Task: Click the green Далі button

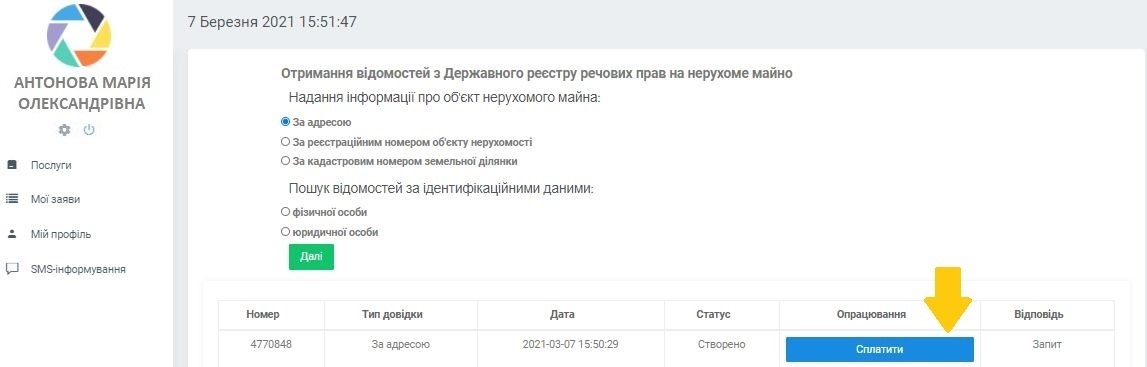Action: coord(312,257)
